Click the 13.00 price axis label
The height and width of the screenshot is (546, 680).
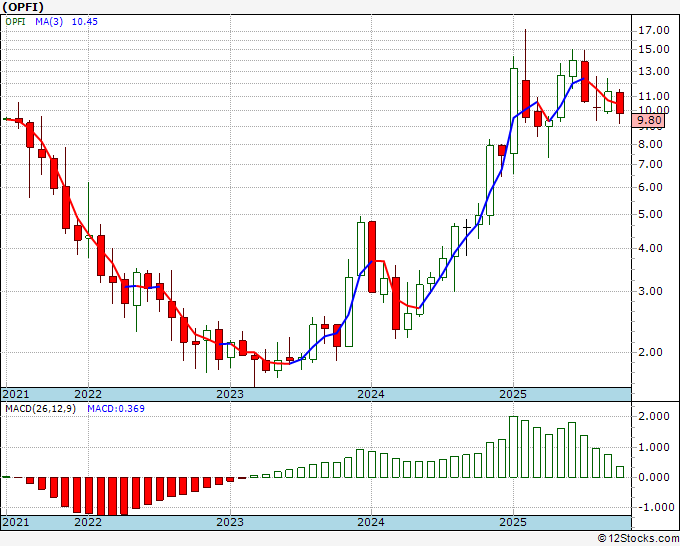[654, 71]
